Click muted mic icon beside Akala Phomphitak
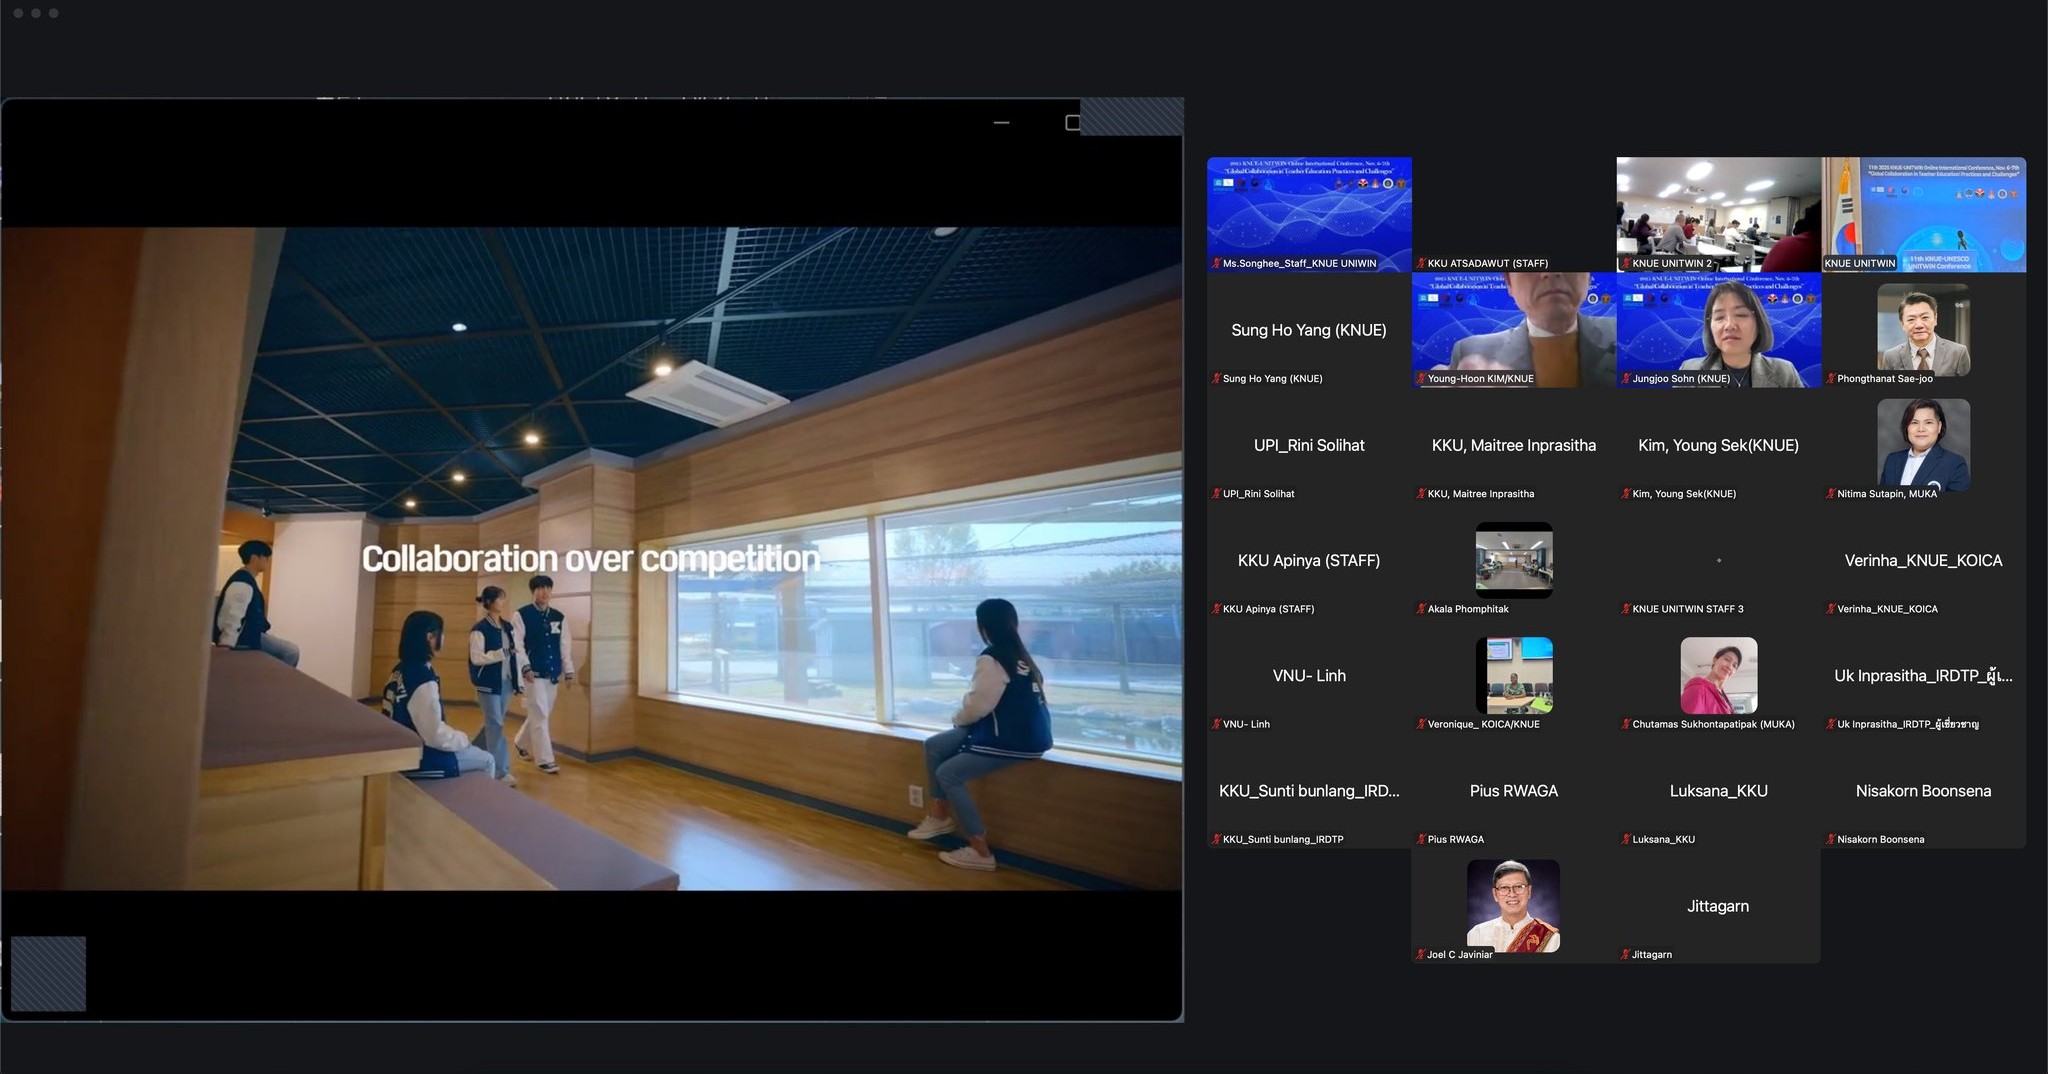 tap(1421, 609)
